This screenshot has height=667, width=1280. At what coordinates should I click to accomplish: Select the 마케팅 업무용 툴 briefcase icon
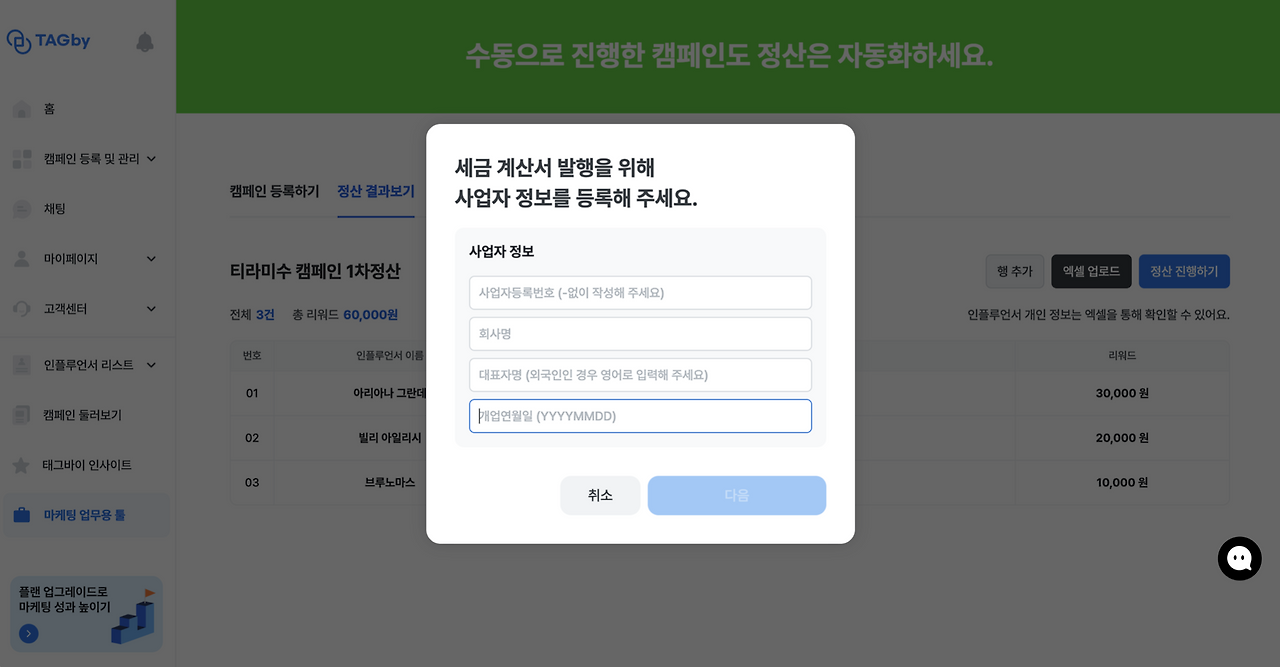[22, 516]
